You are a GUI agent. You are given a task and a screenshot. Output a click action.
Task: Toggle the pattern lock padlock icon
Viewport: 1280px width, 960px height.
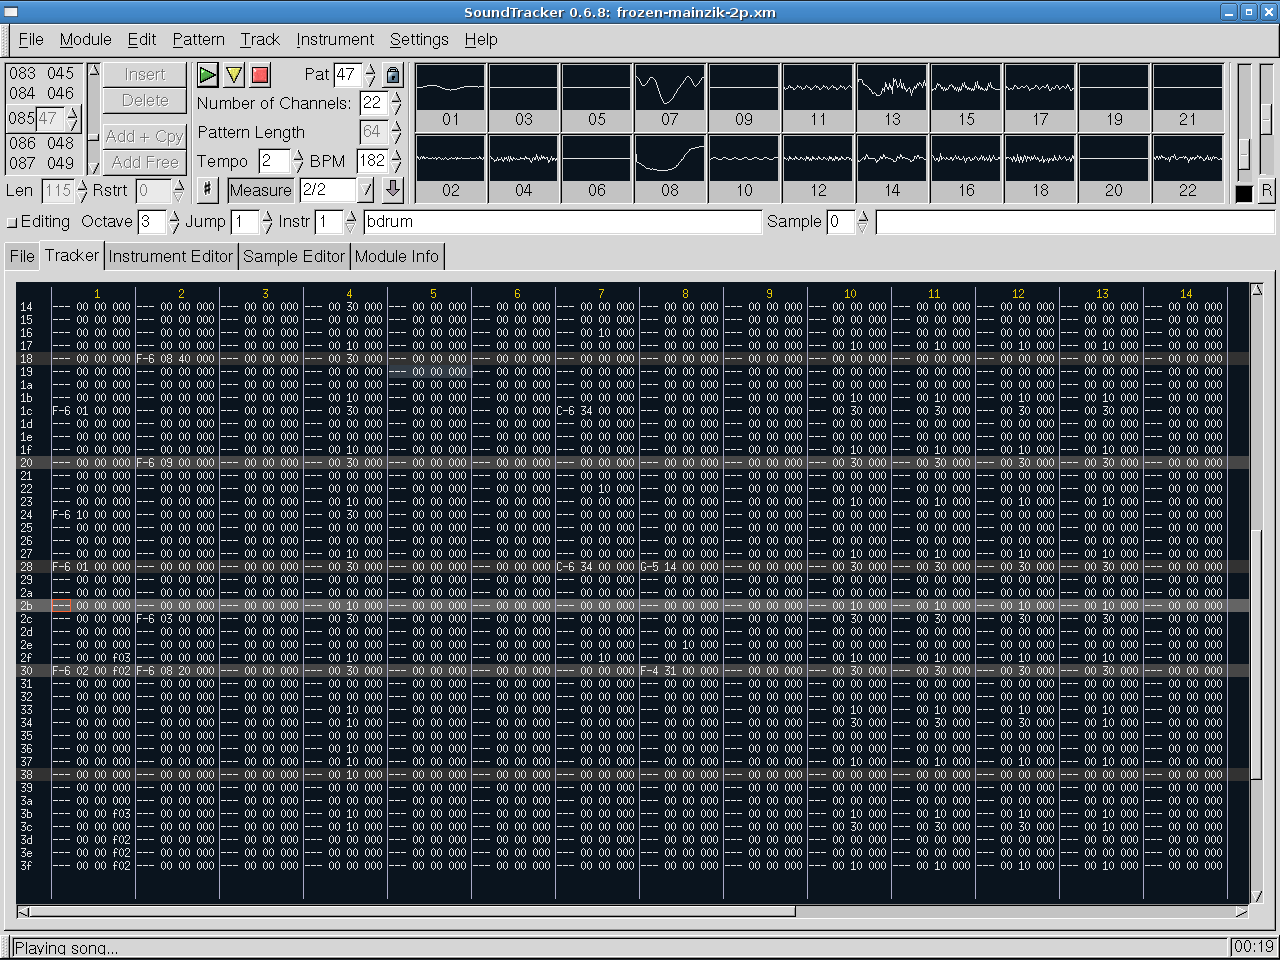(x=393, y=75)
